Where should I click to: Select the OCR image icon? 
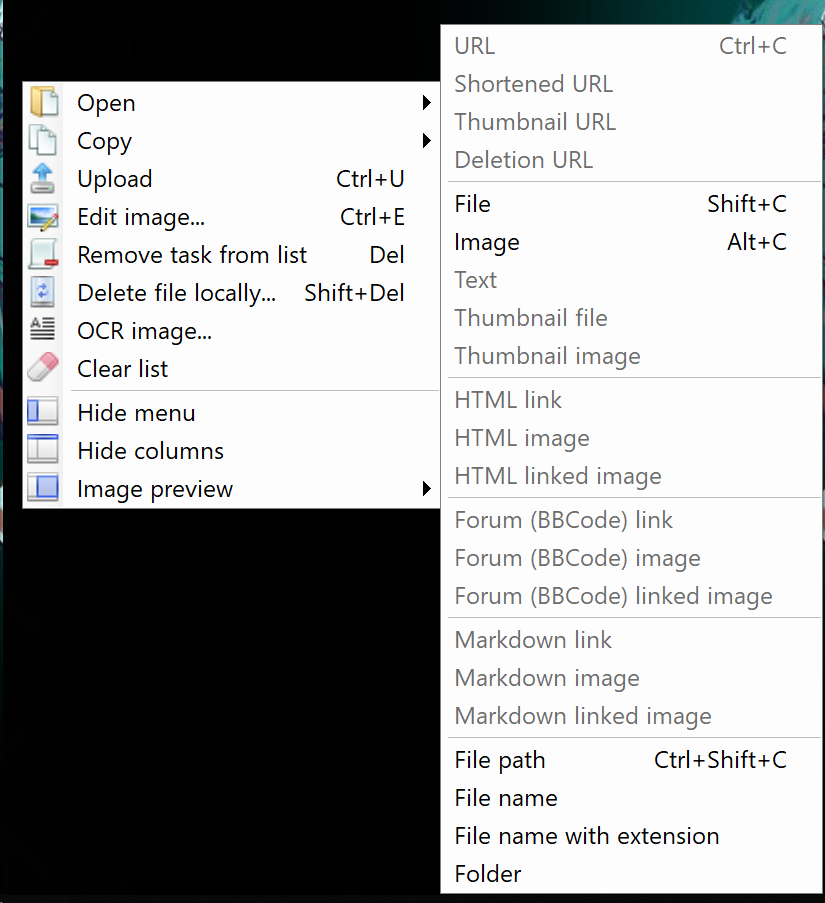click(x=43, y=331)
